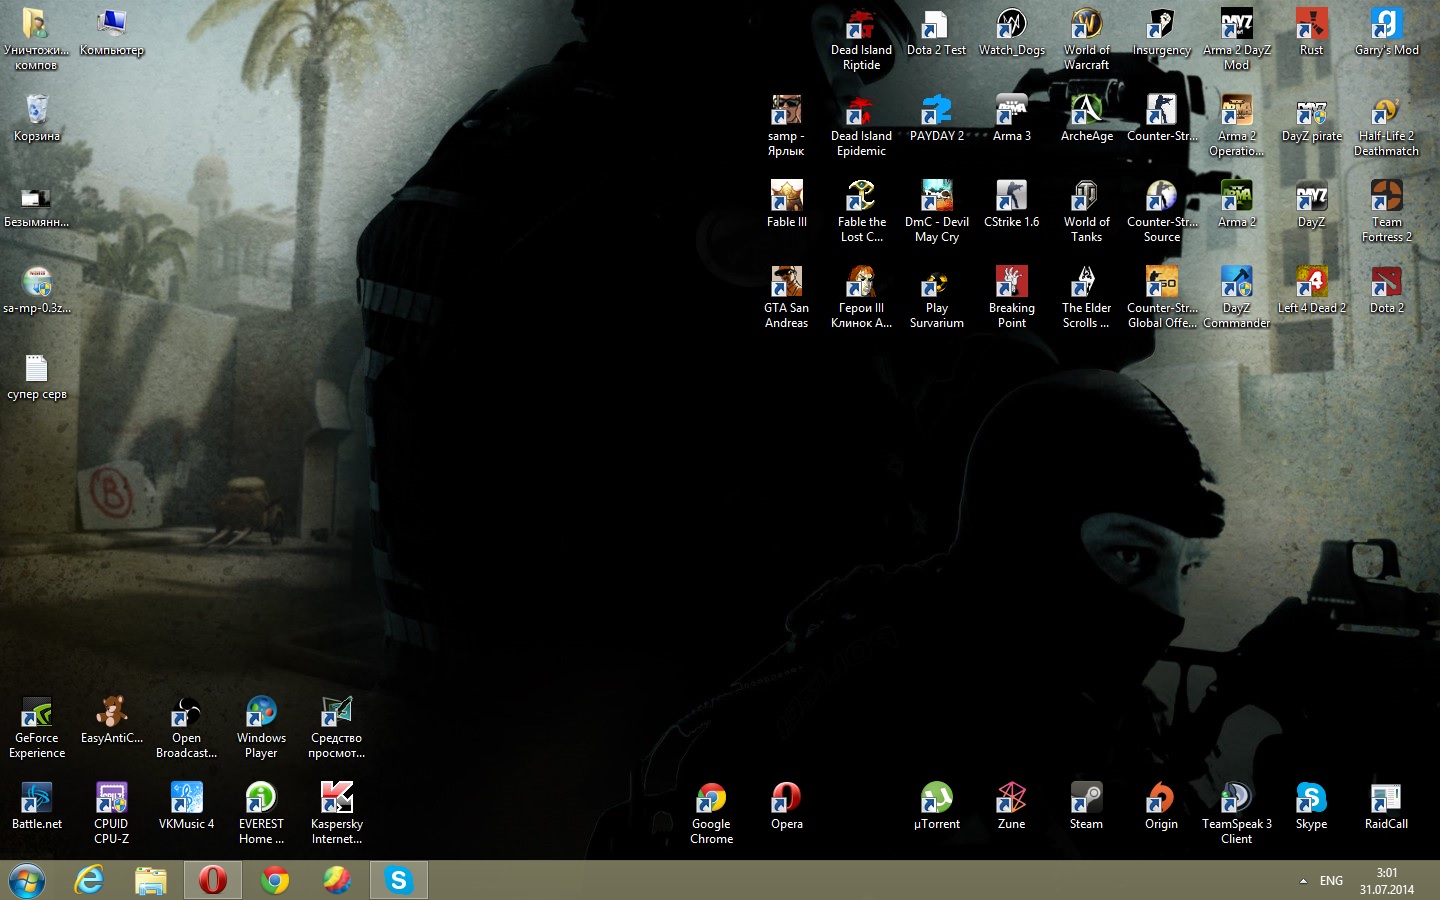
Task: Select the Компьютер desktop icon
Action: 111,33
